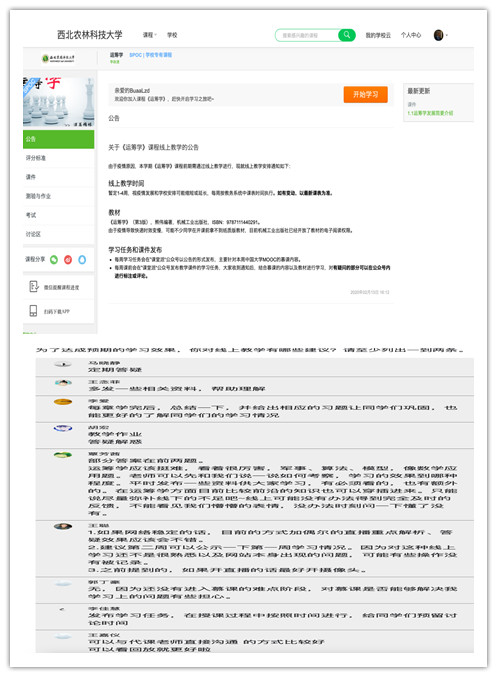The height and width of the screenshot is (677, 497).
Task: Share course via green WeChat icon
Action: [x=54, y=259]
